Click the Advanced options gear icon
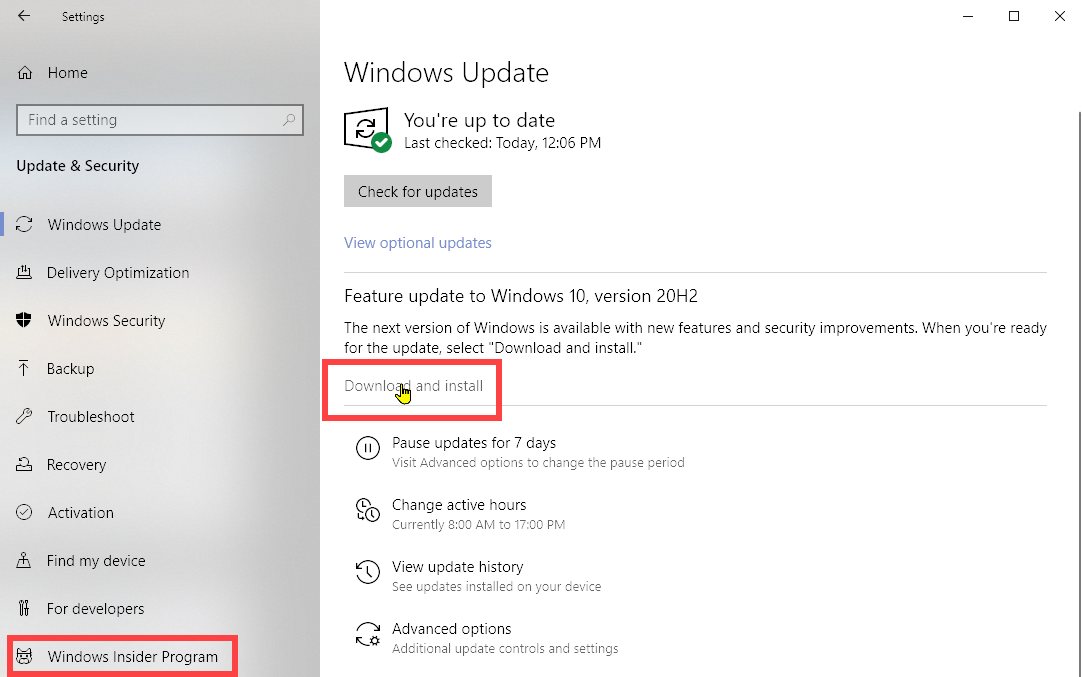 (x=367, y=634)
